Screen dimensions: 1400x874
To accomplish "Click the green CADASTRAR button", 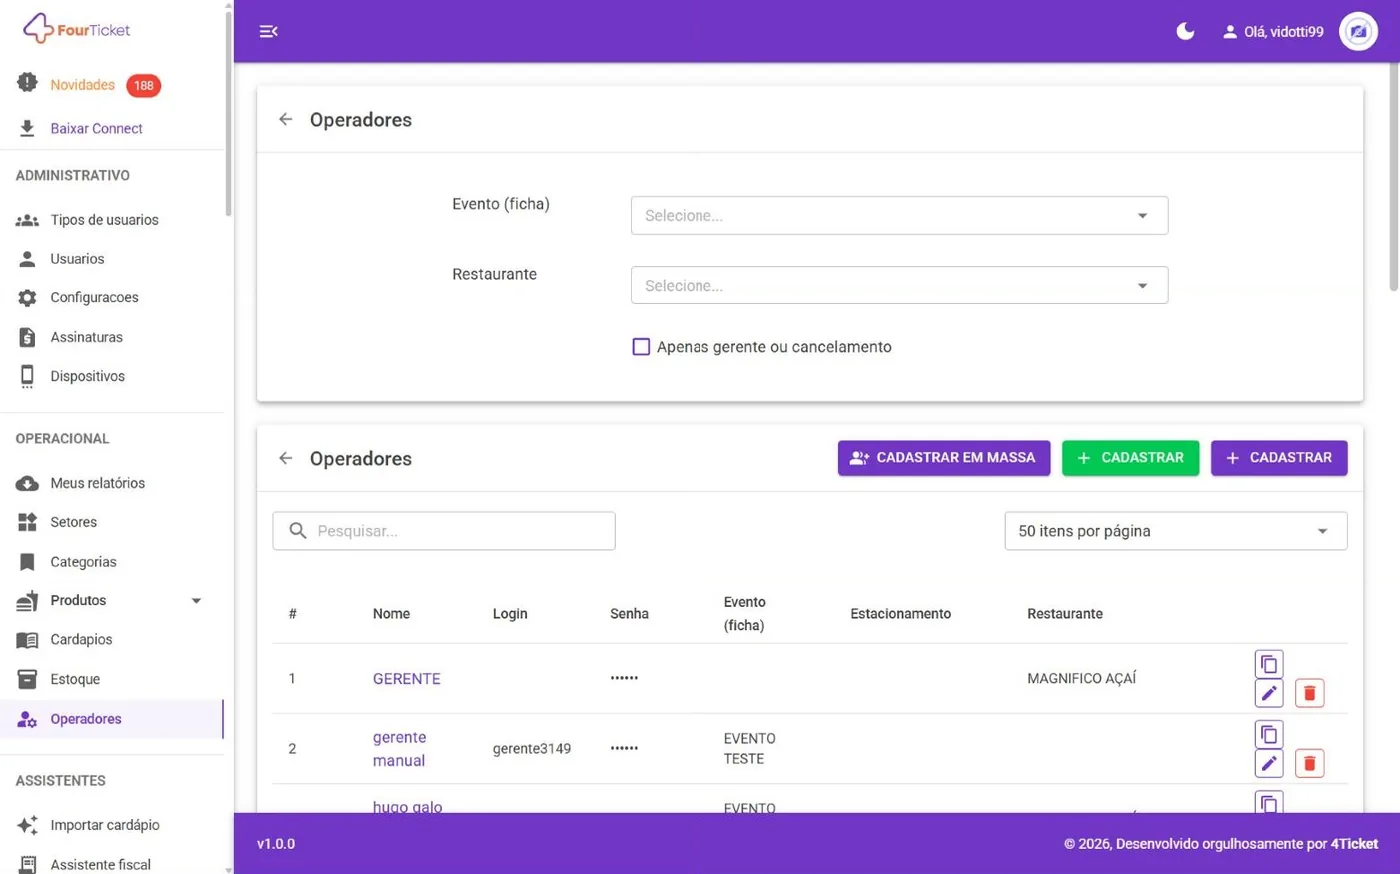I will tap(1130, 458).
